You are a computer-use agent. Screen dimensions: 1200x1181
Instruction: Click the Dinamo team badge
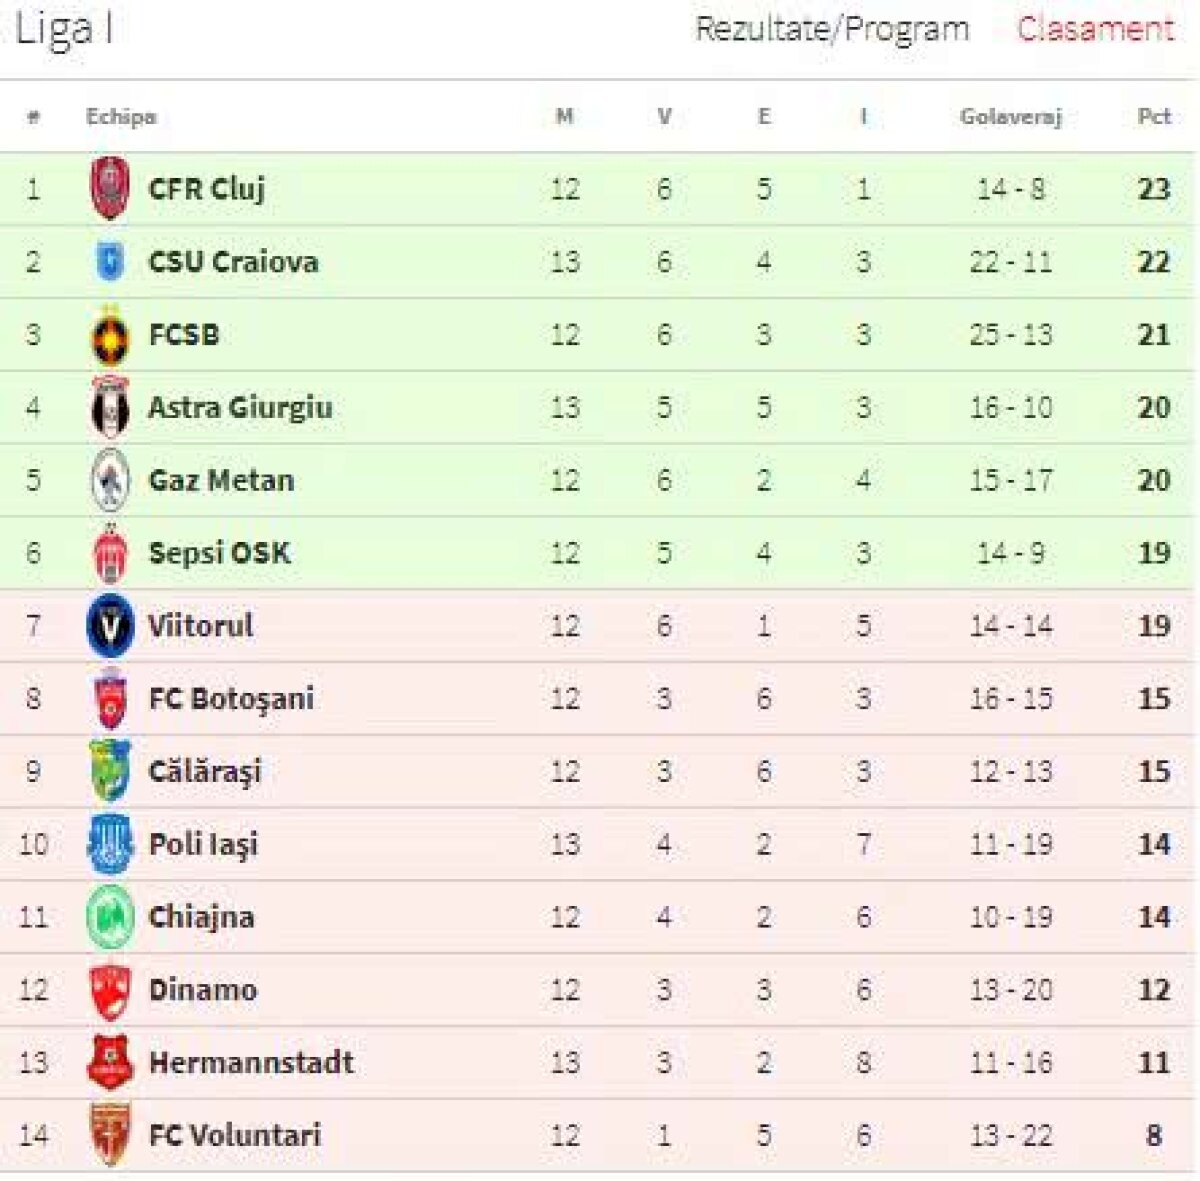pyautogui.click(x=110, y=990)
